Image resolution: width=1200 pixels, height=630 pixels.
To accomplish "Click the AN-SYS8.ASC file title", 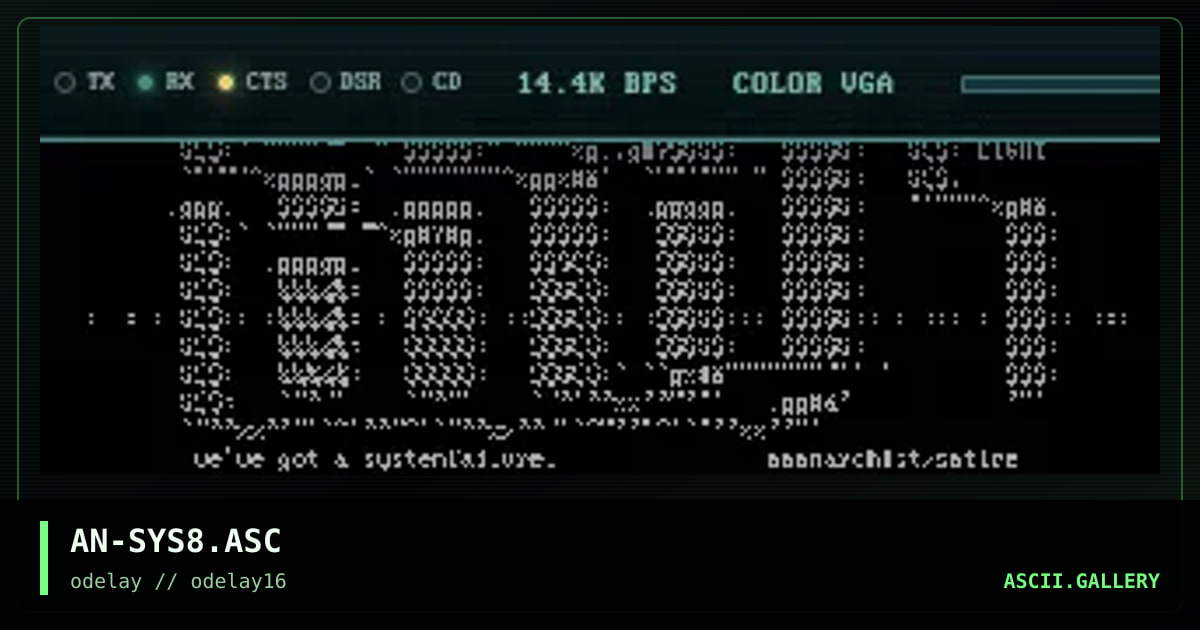I will point(176,541).
